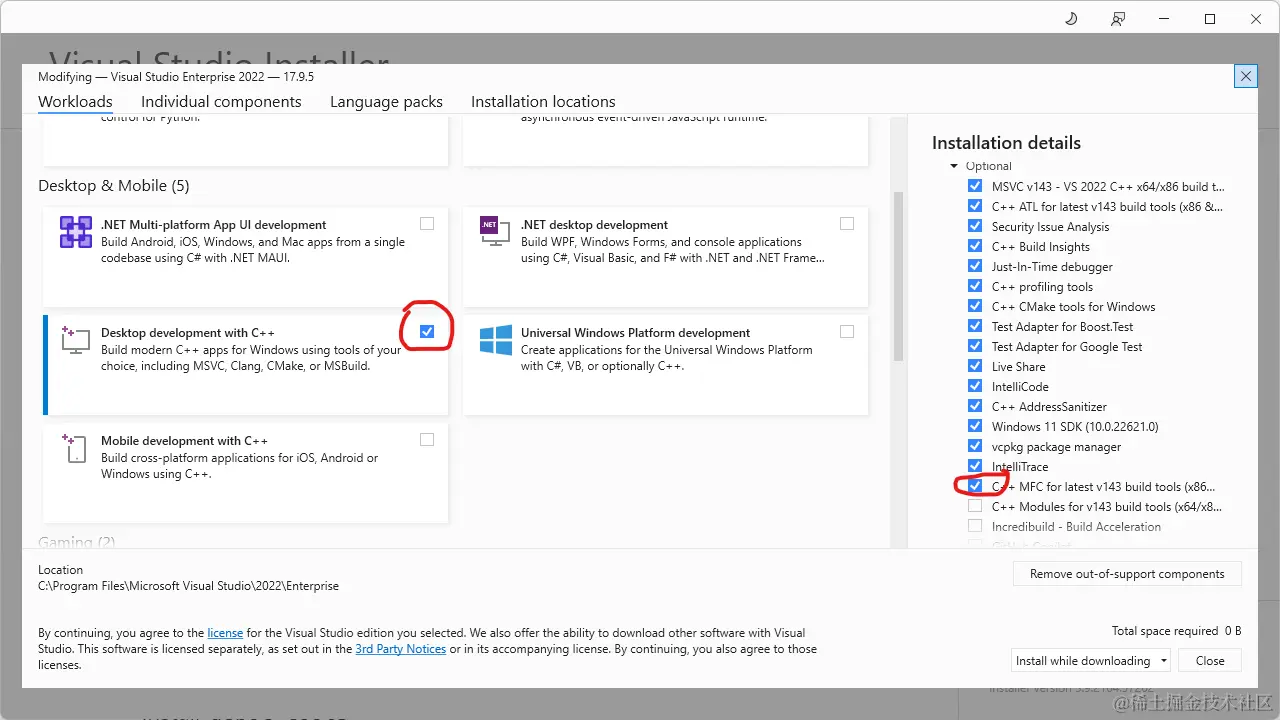Click Remove out-of-support components button
This screenshot has height=720, width=1280.
click(x=1127, y=574)
